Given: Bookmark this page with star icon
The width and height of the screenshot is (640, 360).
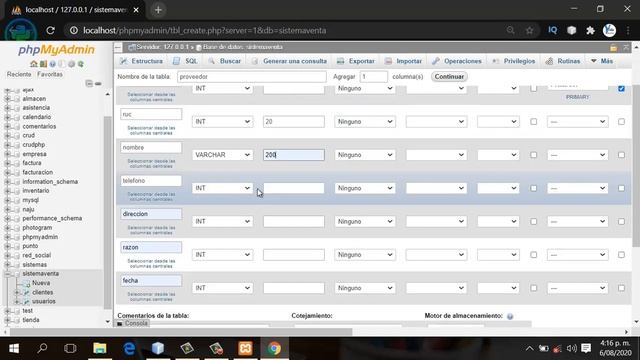Looking at the screenshot, I should click(529, 30).
